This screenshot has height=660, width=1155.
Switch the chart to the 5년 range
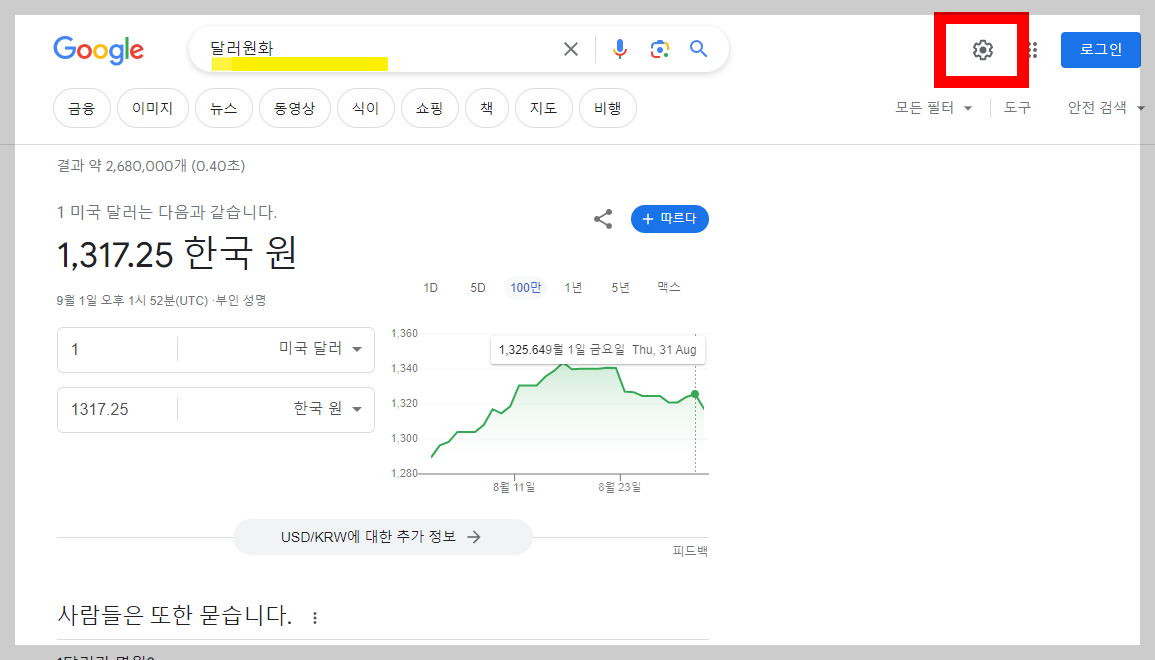tap(619, 287)
